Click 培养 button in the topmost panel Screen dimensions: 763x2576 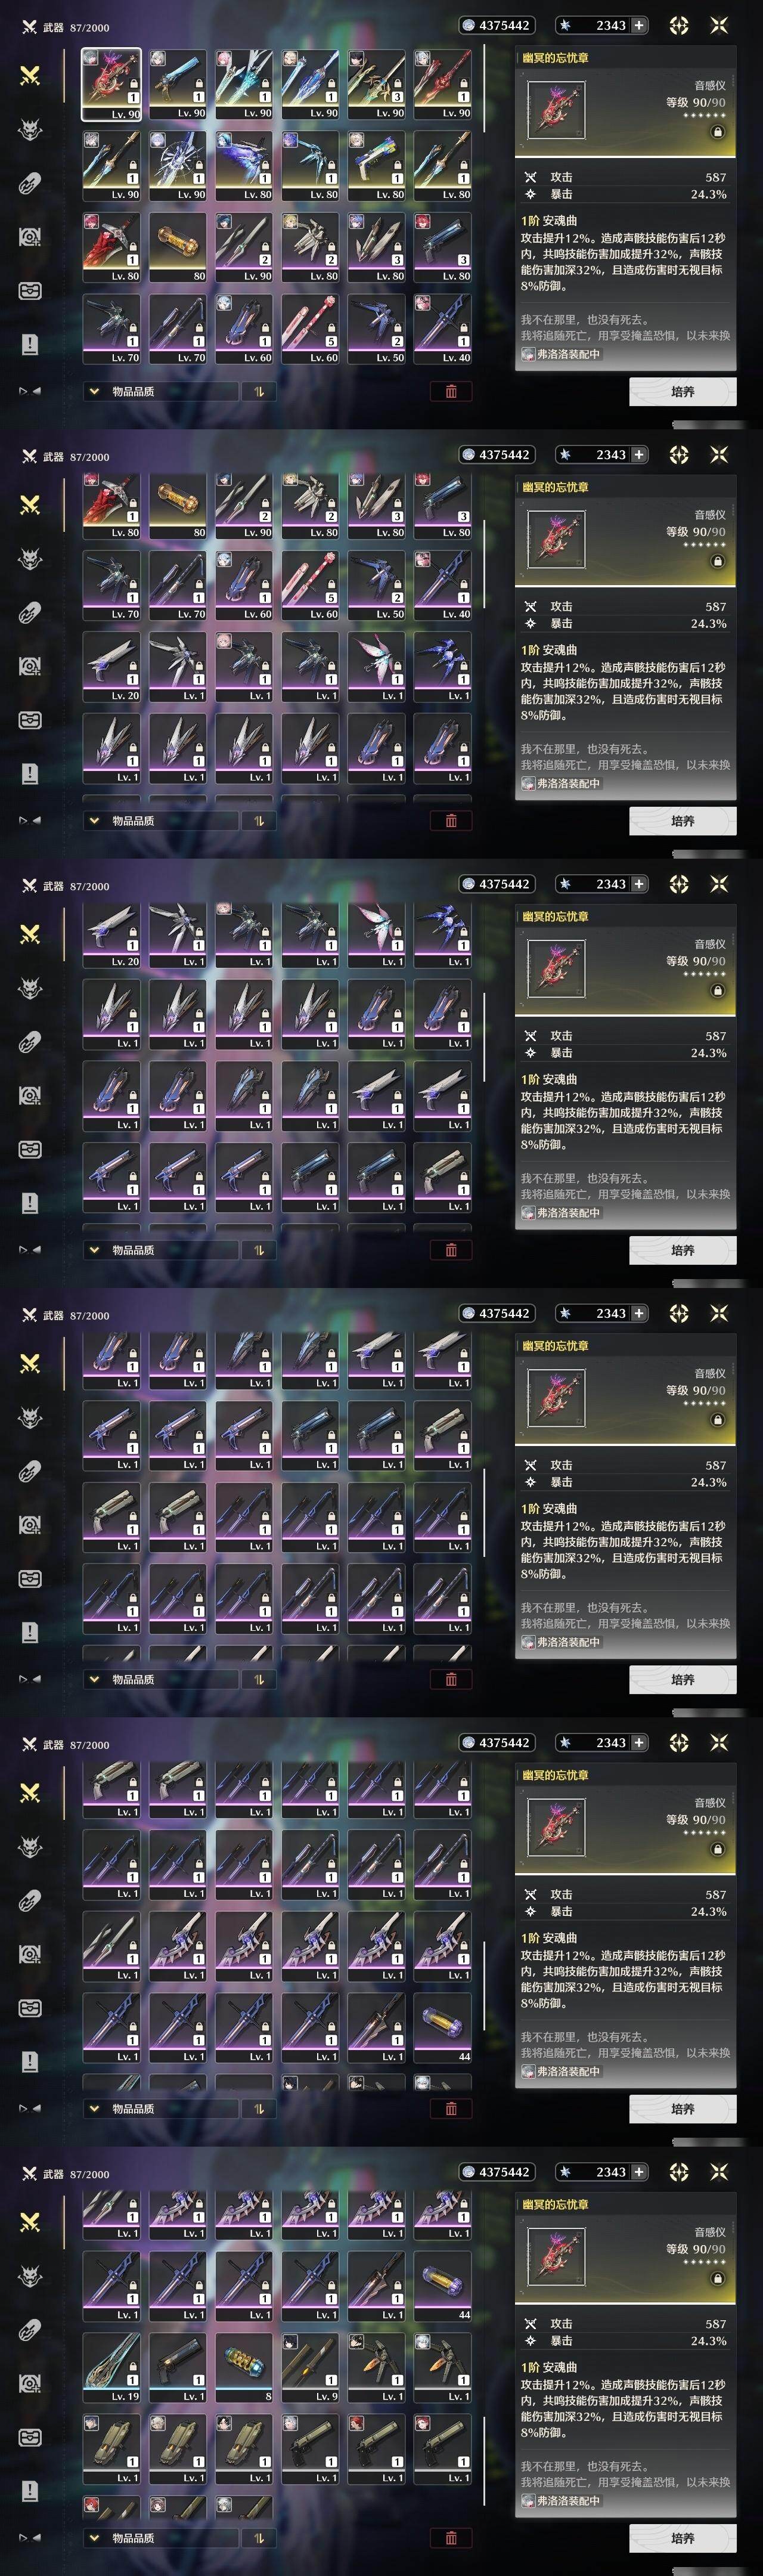click(x=682, y=391)
